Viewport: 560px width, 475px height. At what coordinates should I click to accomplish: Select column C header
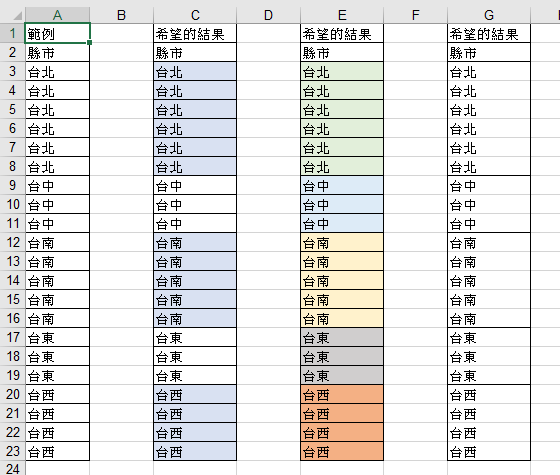(x=195, y=15)
